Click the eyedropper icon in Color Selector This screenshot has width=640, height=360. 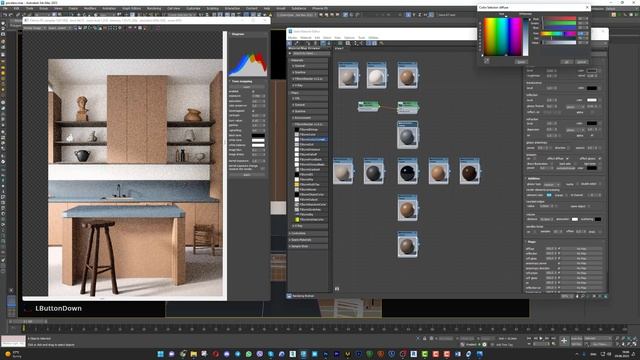coord(487,60)
